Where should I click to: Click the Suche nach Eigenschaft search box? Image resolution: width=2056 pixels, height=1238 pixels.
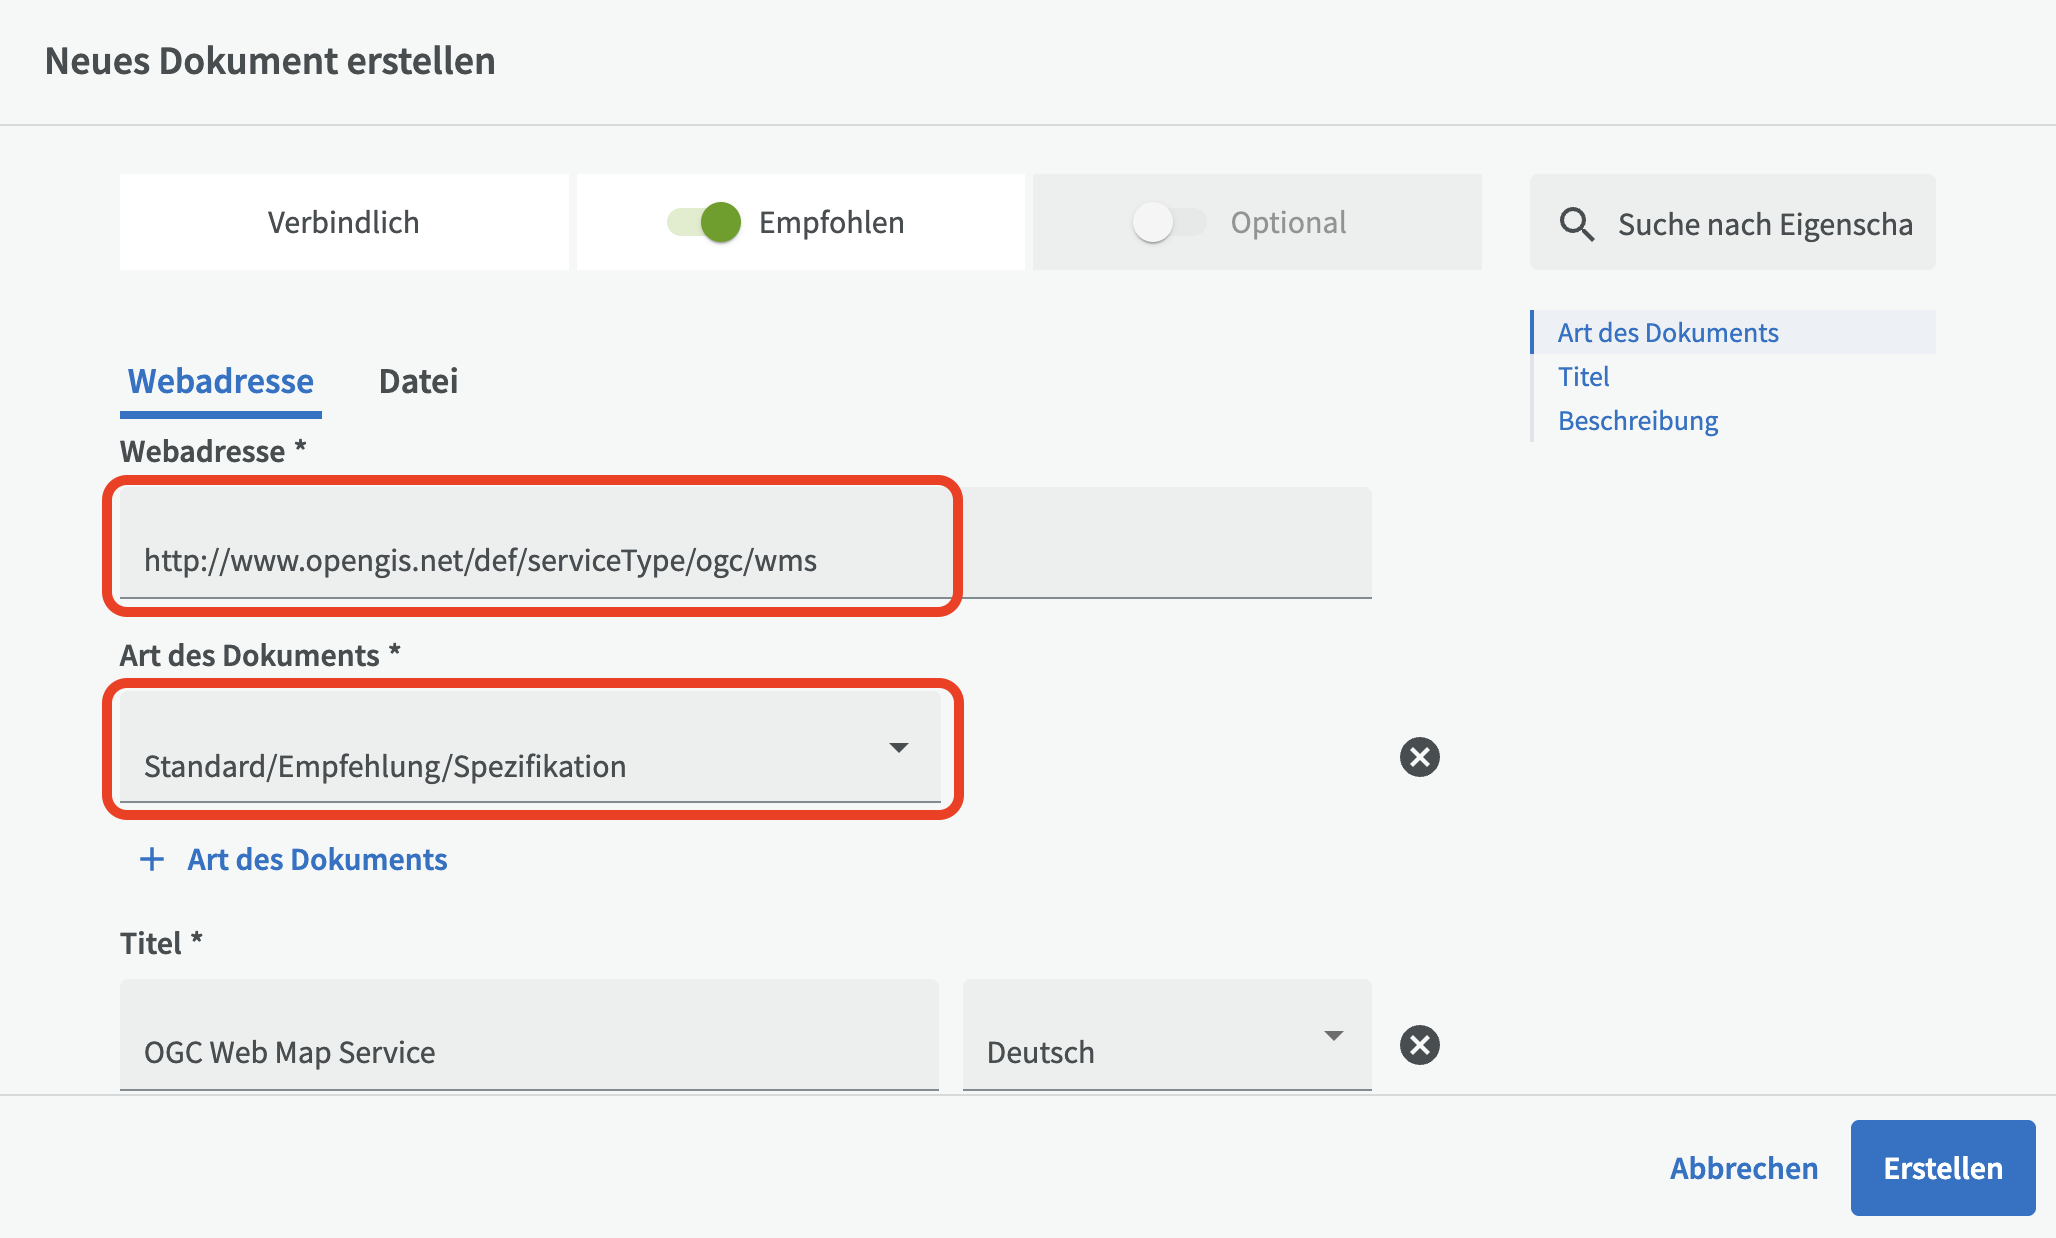[x=1764, y=224]
